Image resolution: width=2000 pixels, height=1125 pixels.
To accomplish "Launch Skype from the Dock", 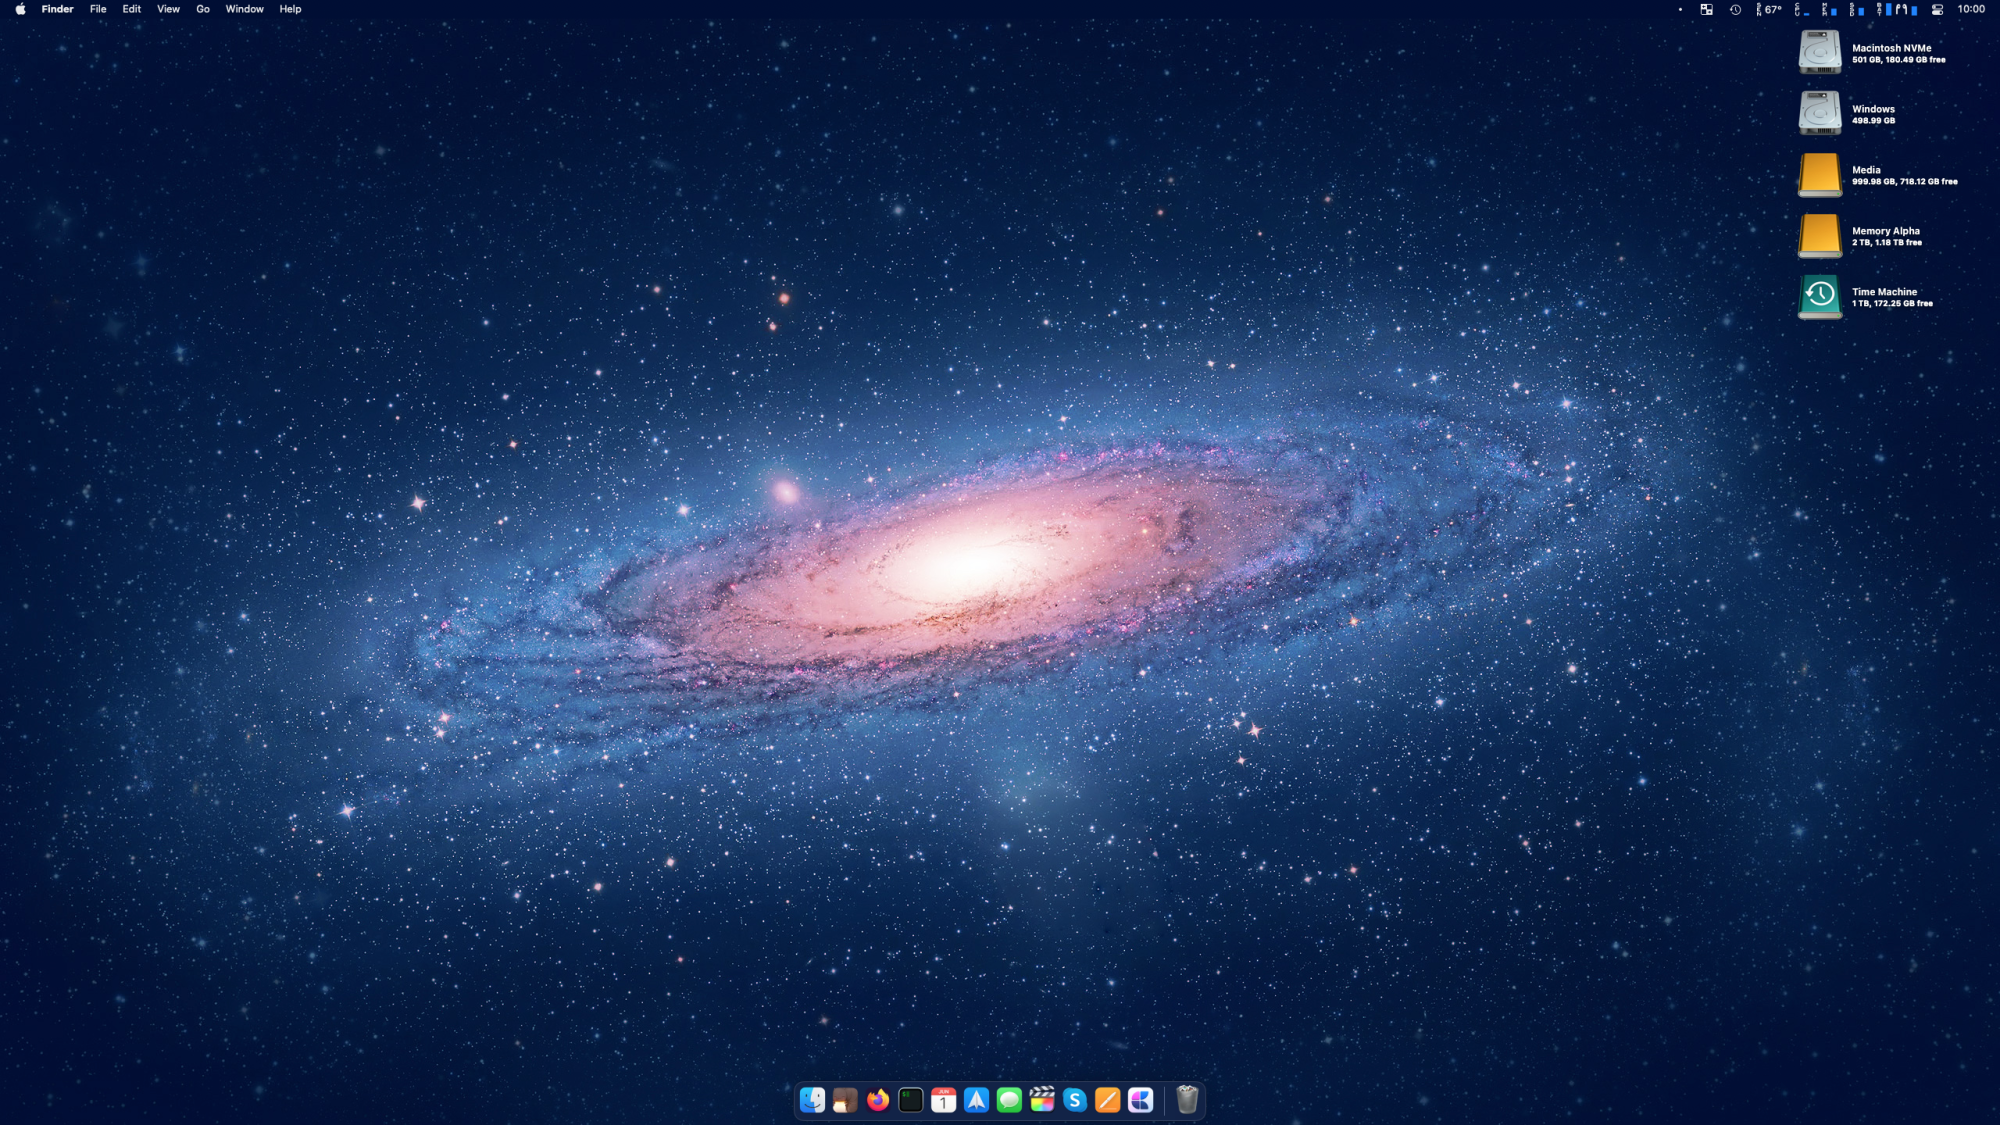I will point(1075,1100).
